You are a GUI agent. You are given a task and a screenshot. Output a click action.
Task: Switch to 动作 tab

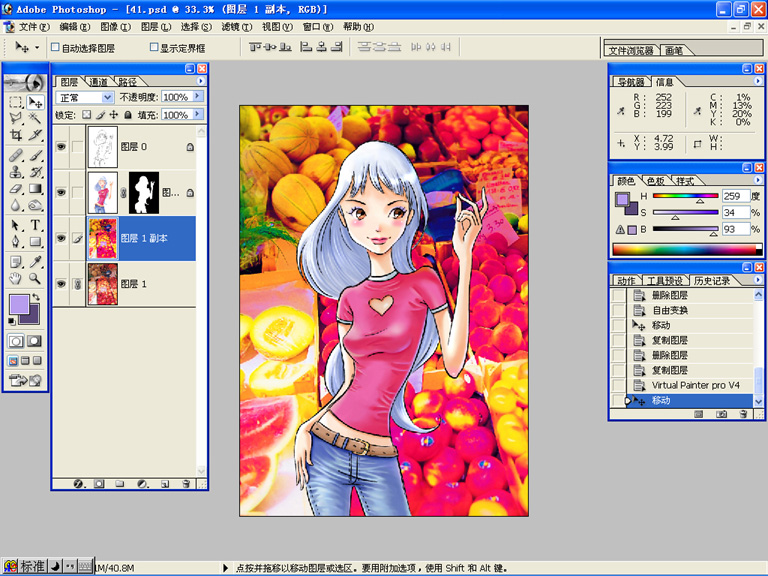(x=626, y=281)
